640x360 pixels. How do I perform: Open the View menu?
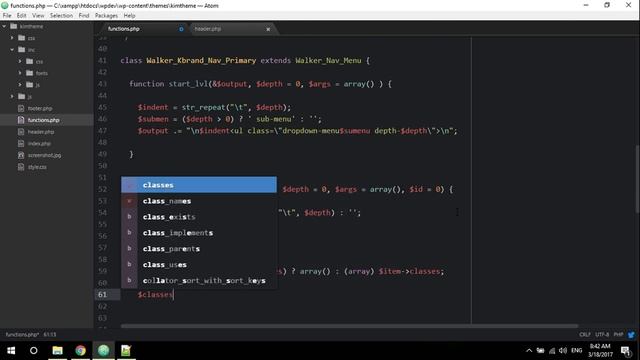click(38, 16)
